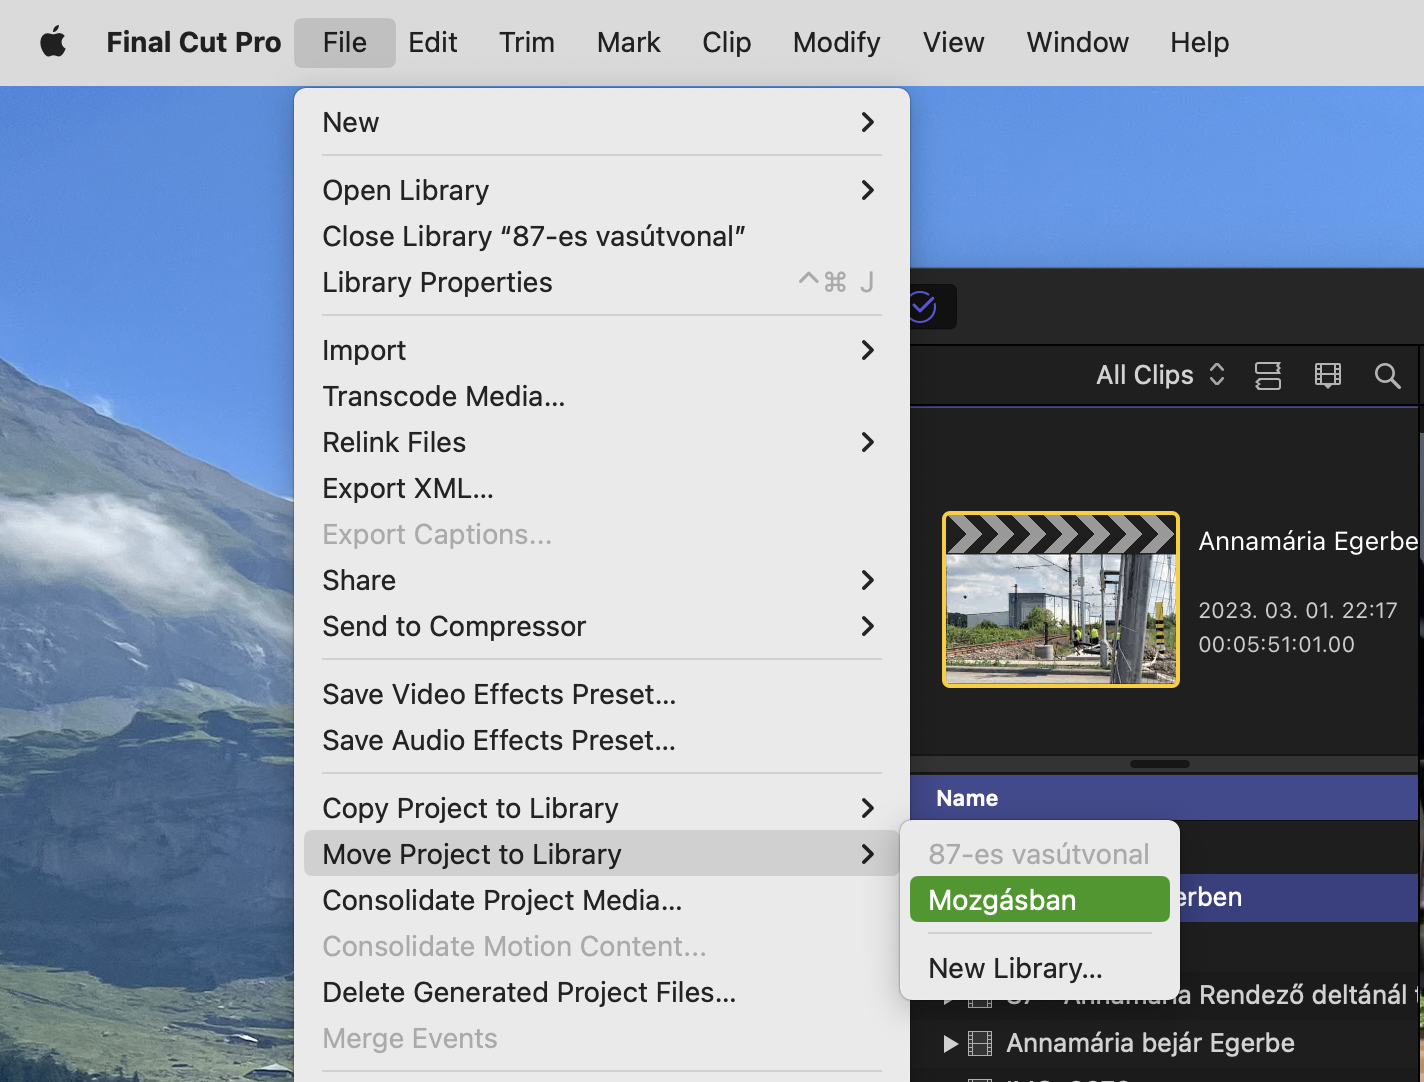
Task: Expand the Annamária bejár Egerbe clip
Action: click(x=950, y=1044)
